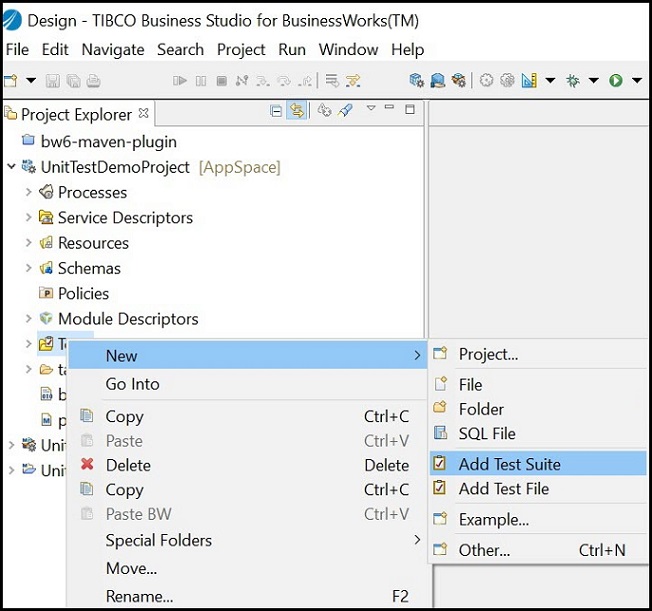Choose Rename... from context menu

(248, 596)
